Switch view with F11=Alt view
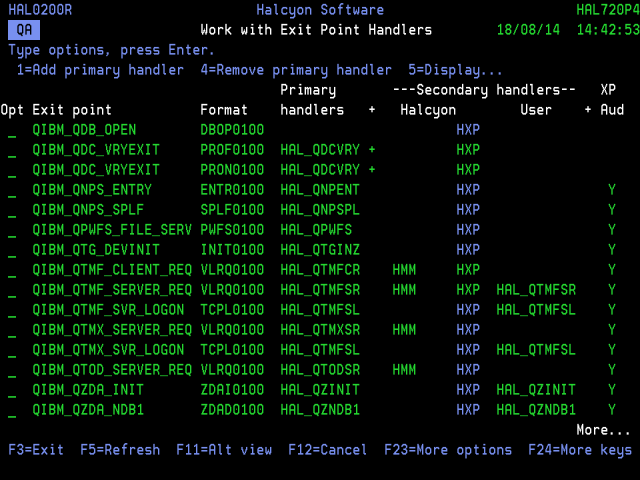 [x=224, y=450]
